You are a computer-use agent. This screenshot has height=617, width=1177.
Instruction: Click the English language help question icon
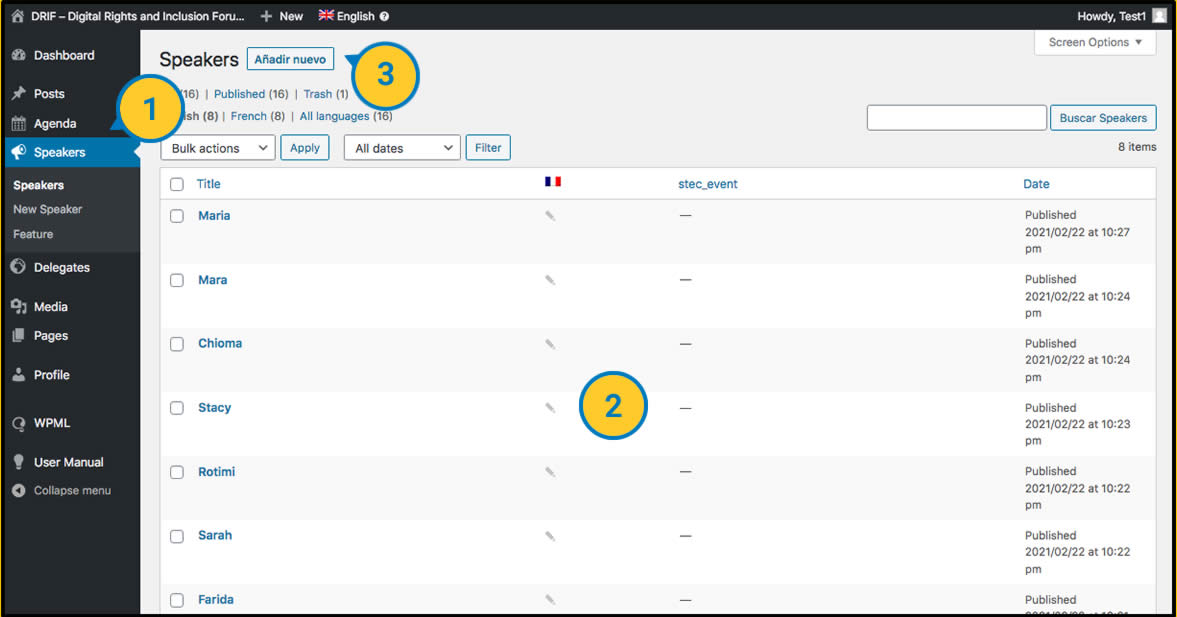[x=385, y=16]
